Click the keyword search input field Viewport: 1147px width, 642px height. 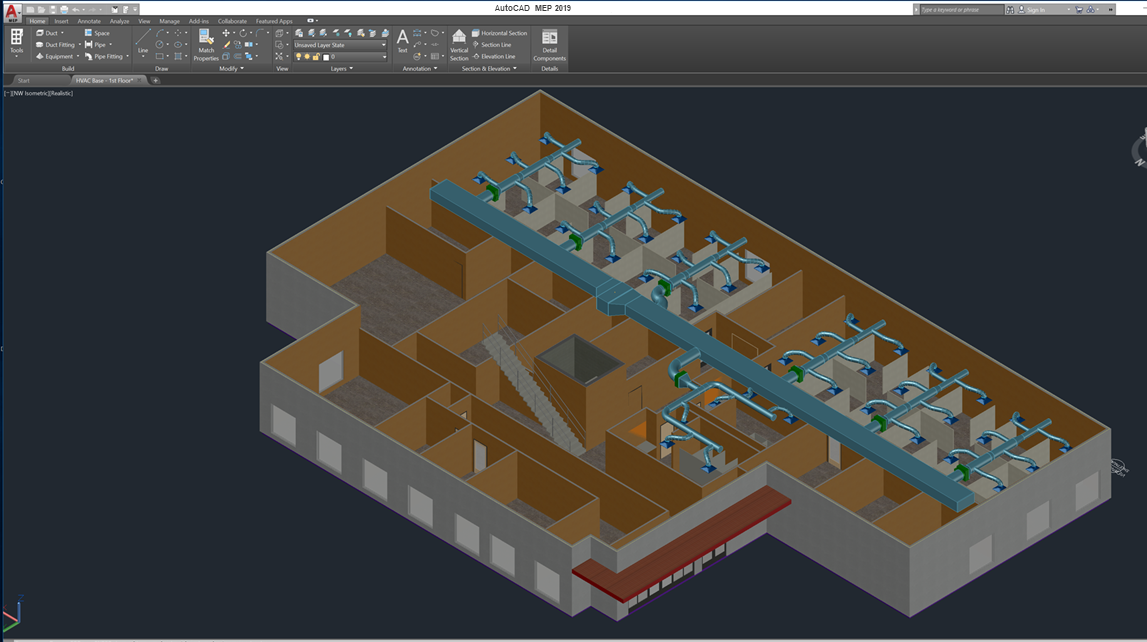pyautogui.click(x=960, y=9)
